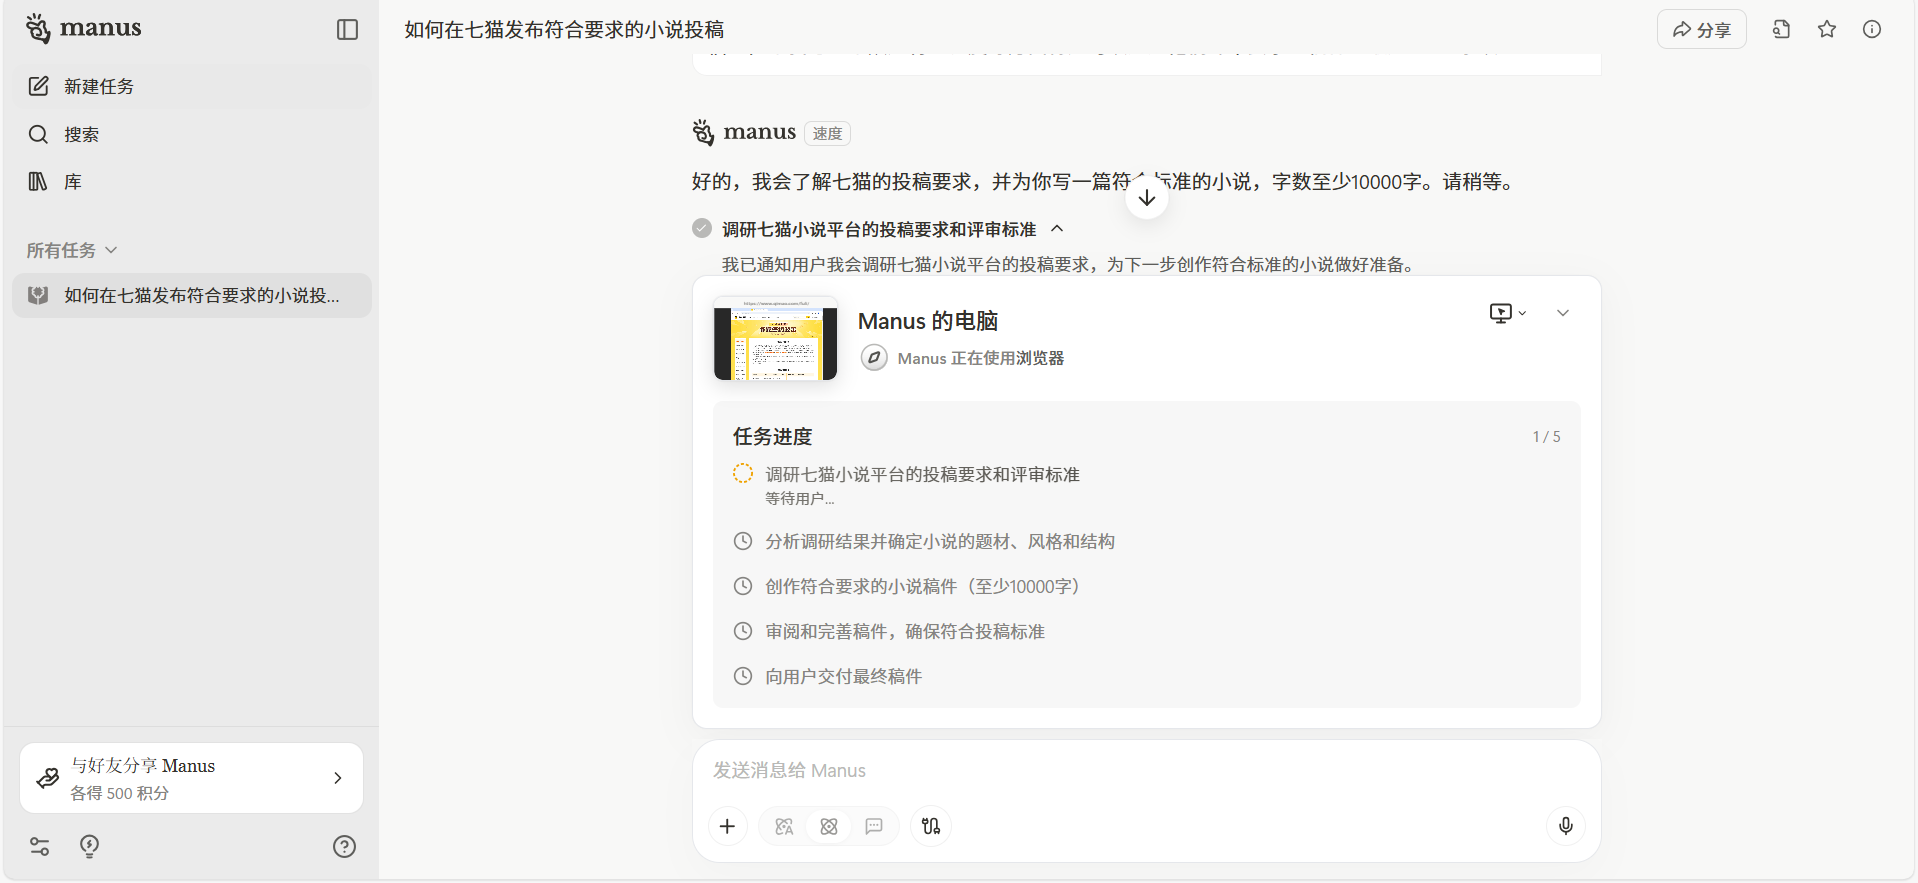1918x883 pixels.
Task: Open the connectors plug icon
Action: coord(931,826)
